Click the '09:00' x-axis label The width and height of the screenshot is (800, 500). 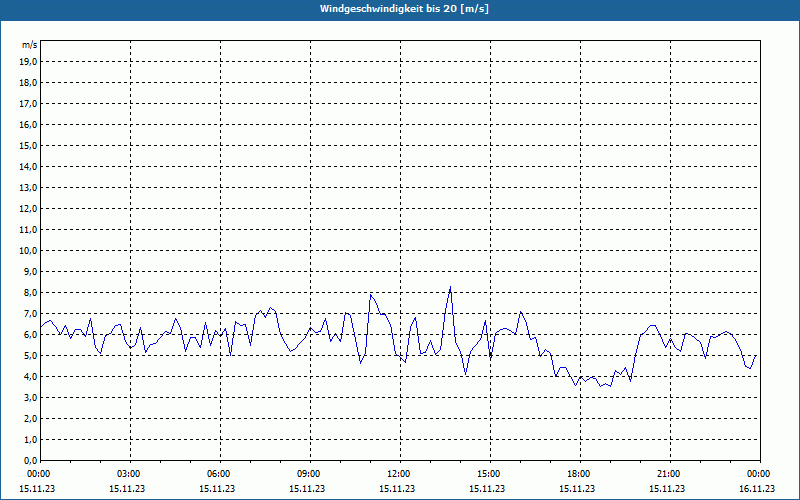click(x=309, y=474)
